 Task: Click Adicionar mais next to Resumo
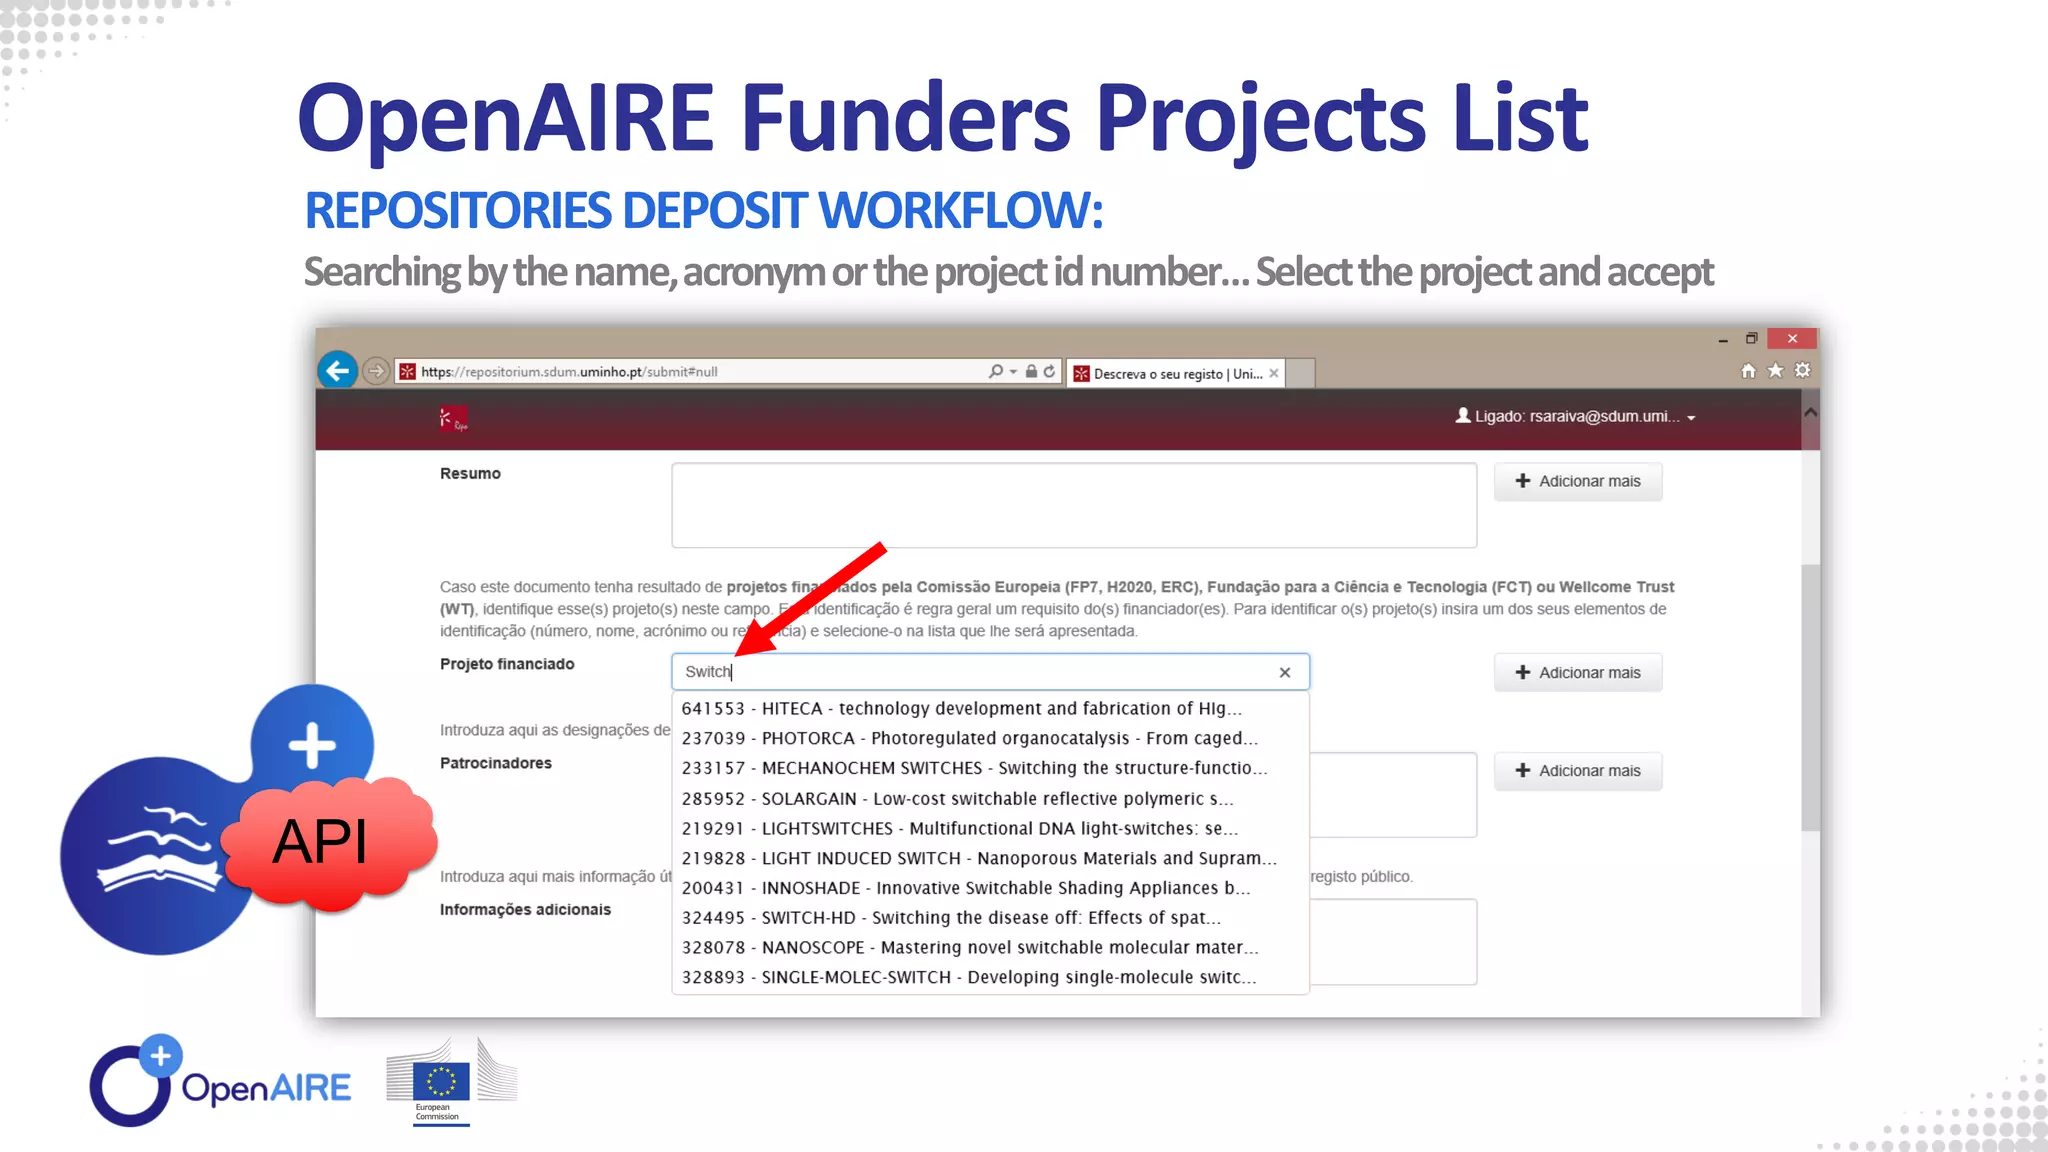[x=1578, y=481]
